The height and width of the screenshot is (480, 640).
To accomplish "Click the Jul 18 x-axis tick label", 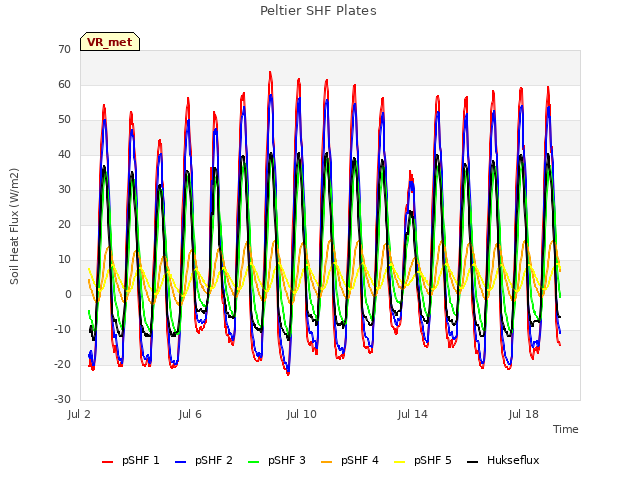I will click(524, 414).
